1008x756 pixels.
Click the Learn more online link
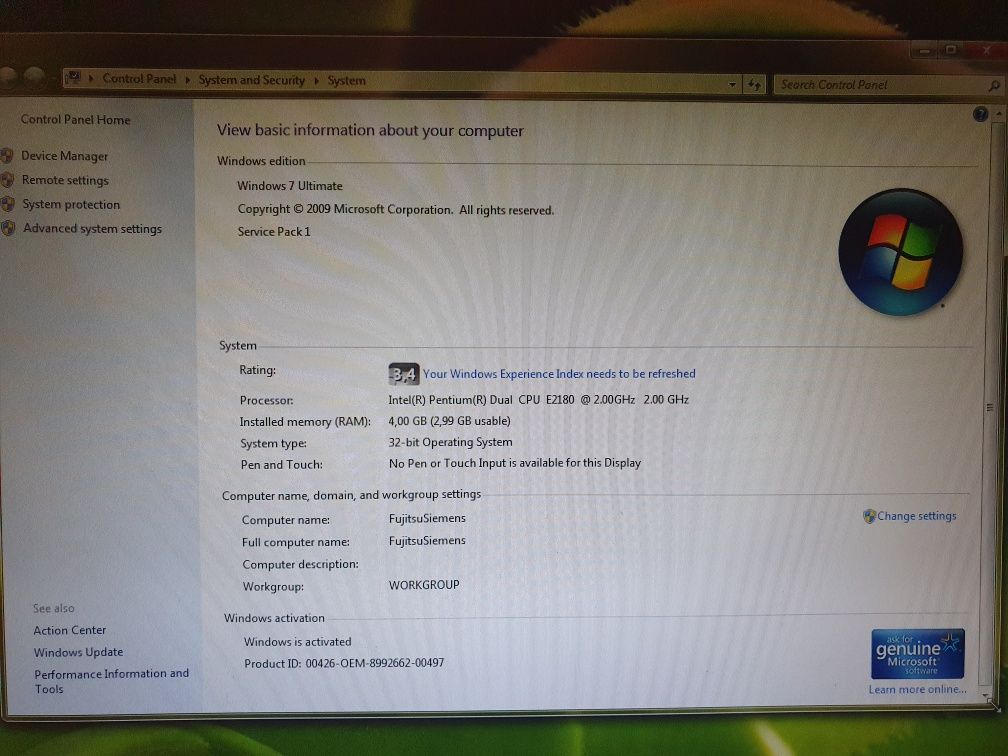pos(917,689)
